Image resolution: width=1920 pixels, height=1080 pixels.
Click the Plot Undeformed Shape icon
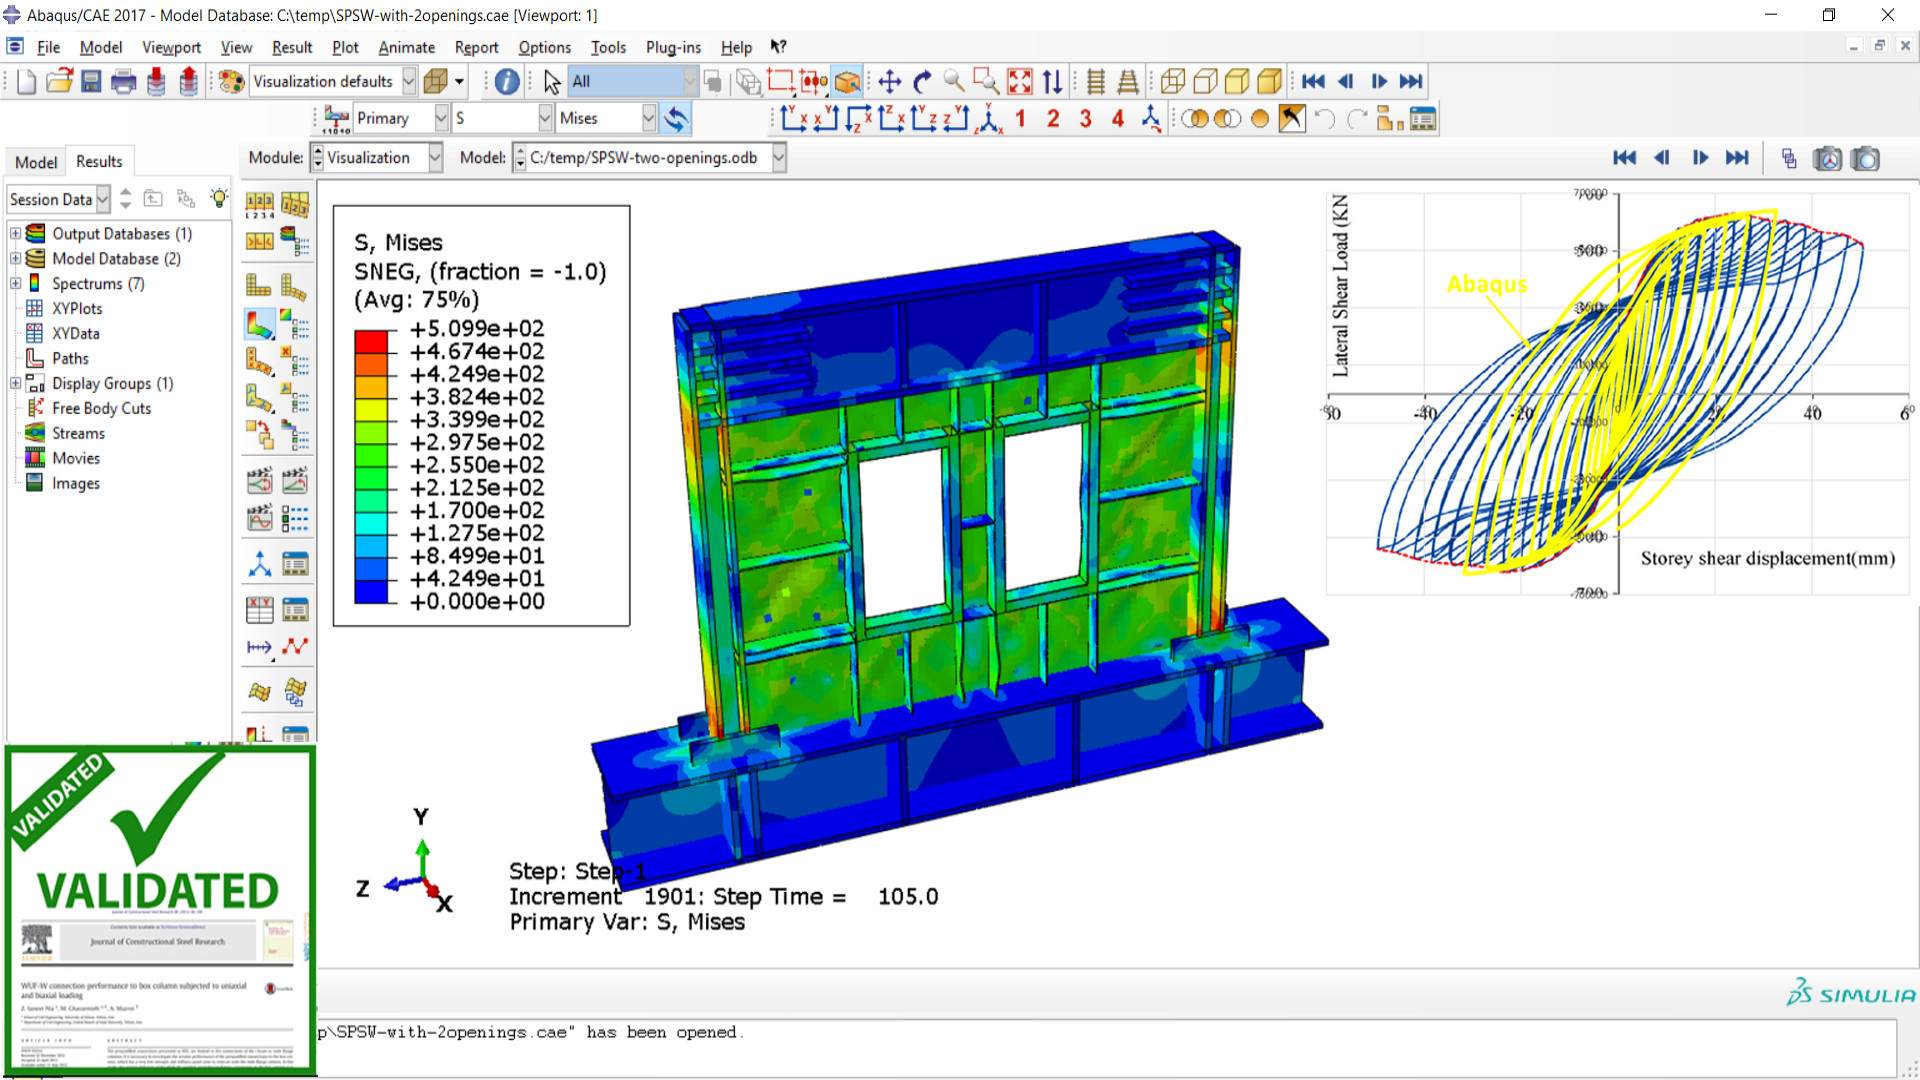[259, 286]
